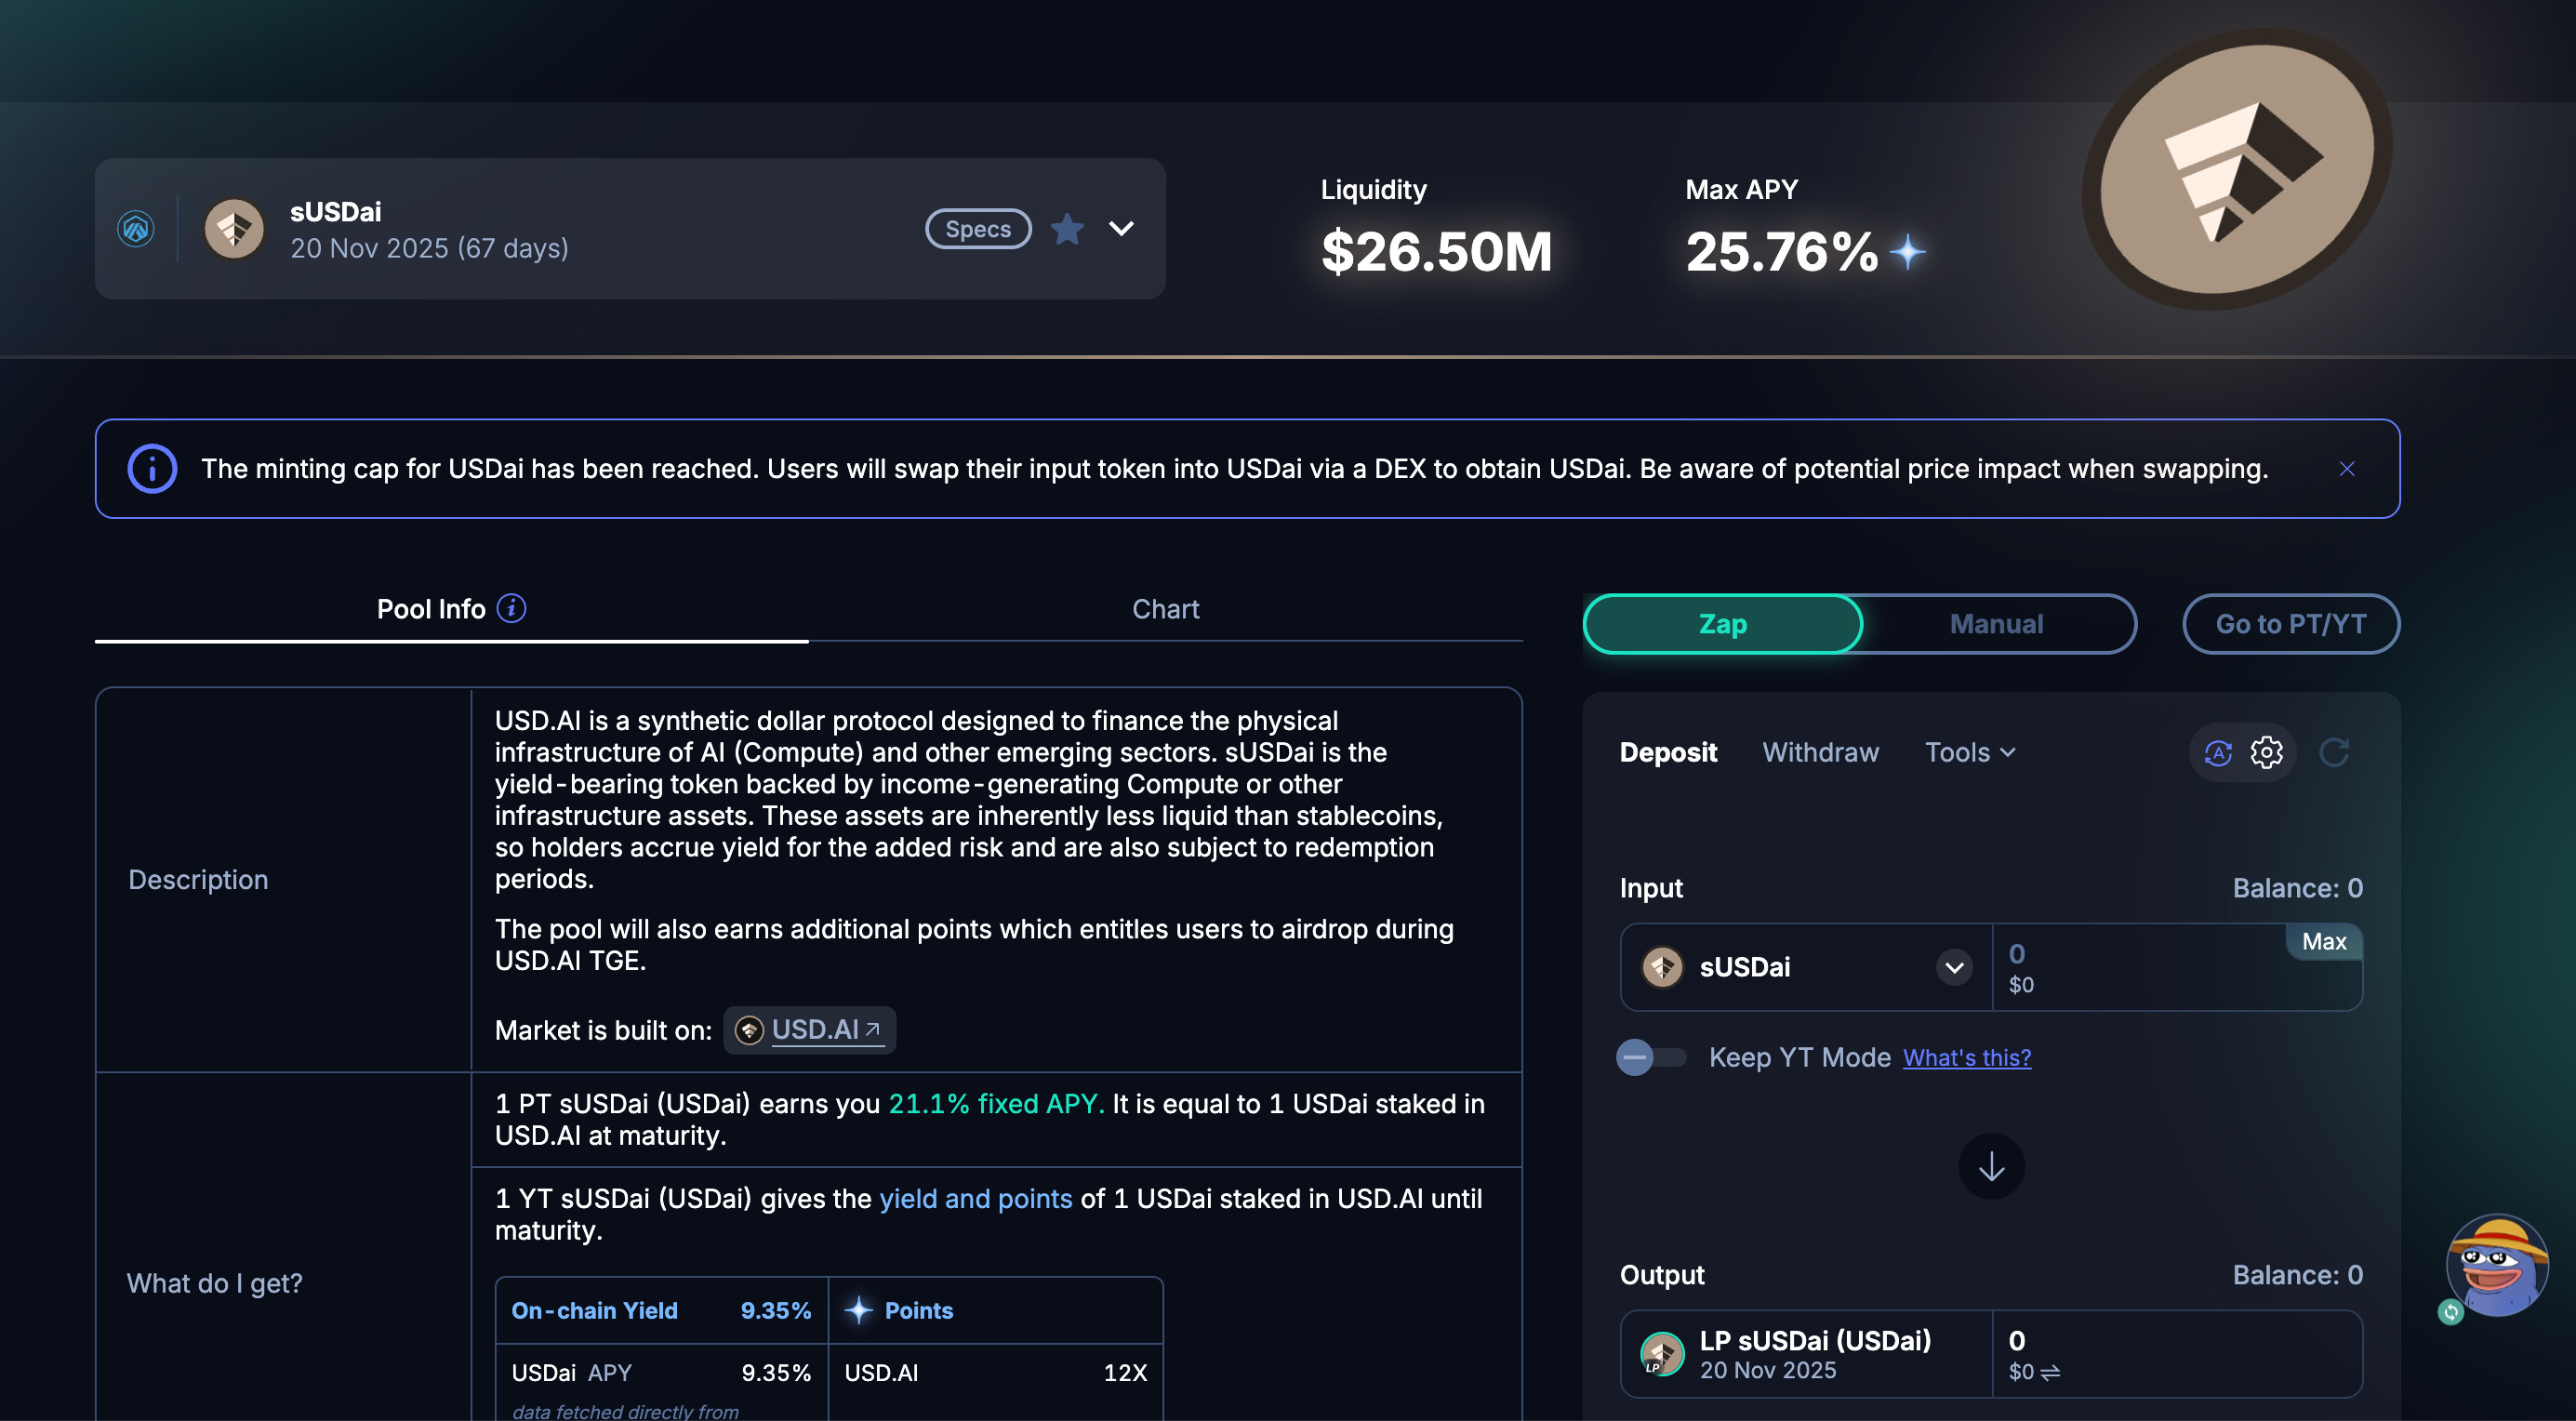Screen dimensions: 2576x1421
Task: Click the Pool Info information icon
Action: [x=511, y=608]
